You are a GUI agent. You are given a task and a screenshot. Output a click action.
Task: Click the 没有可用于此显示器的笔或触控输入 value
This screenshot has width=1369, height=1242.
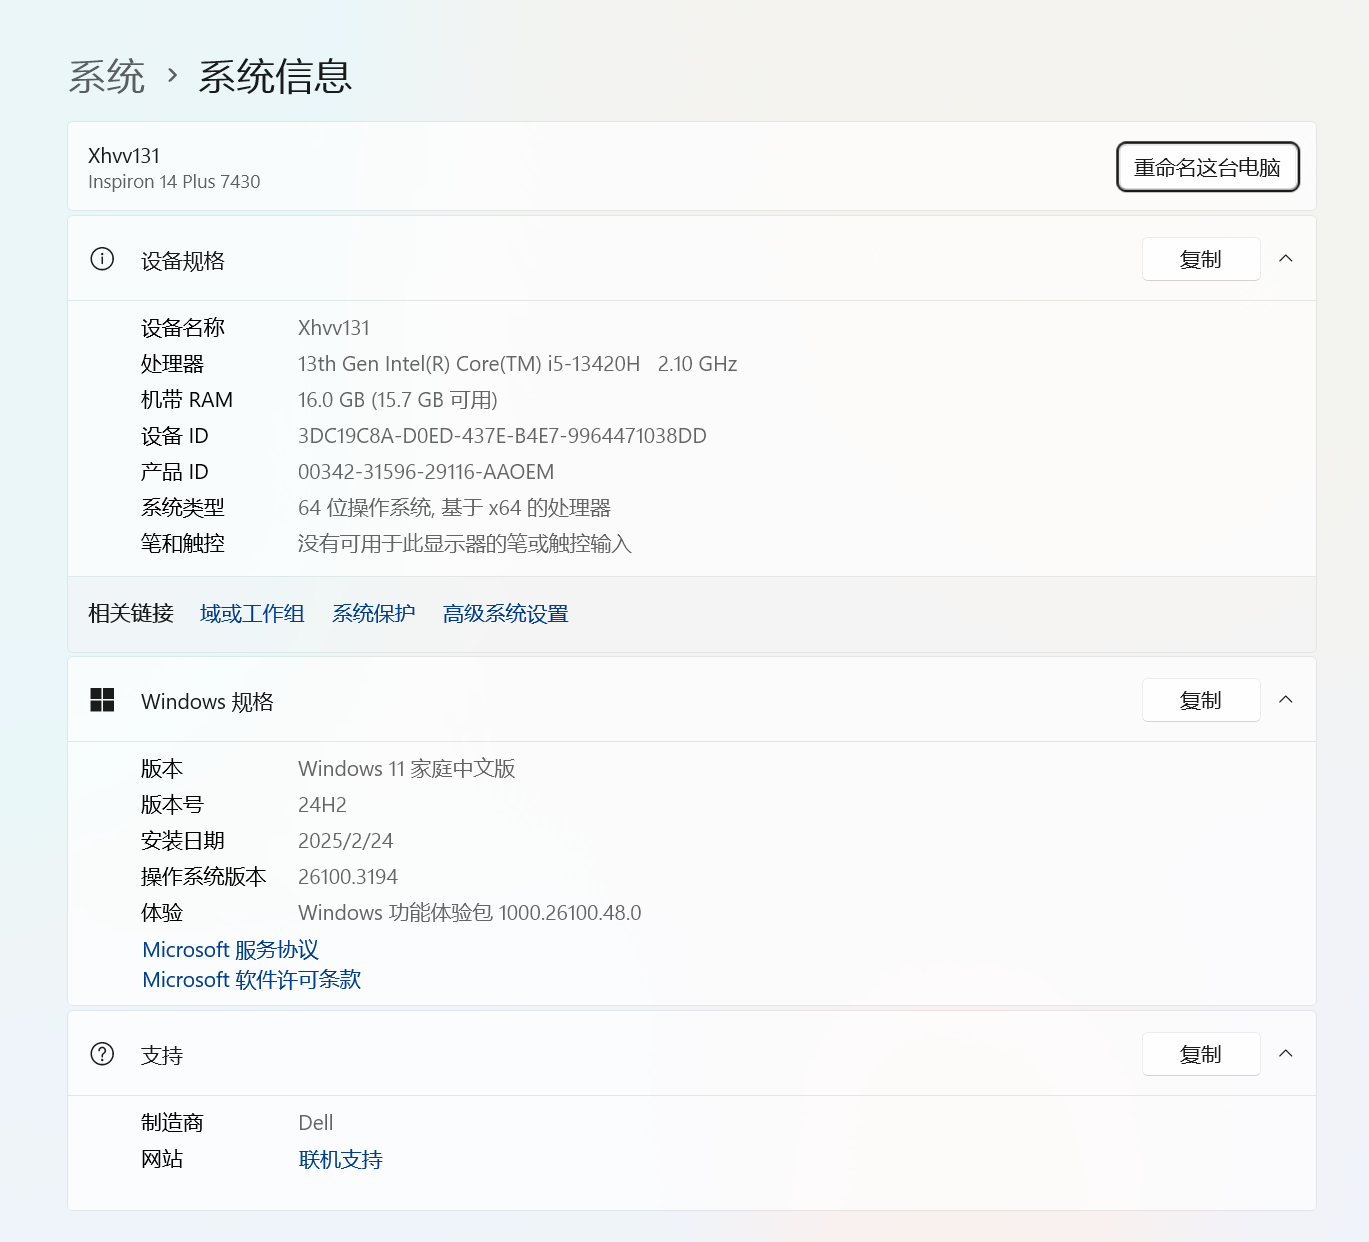(x=465, y=544)
